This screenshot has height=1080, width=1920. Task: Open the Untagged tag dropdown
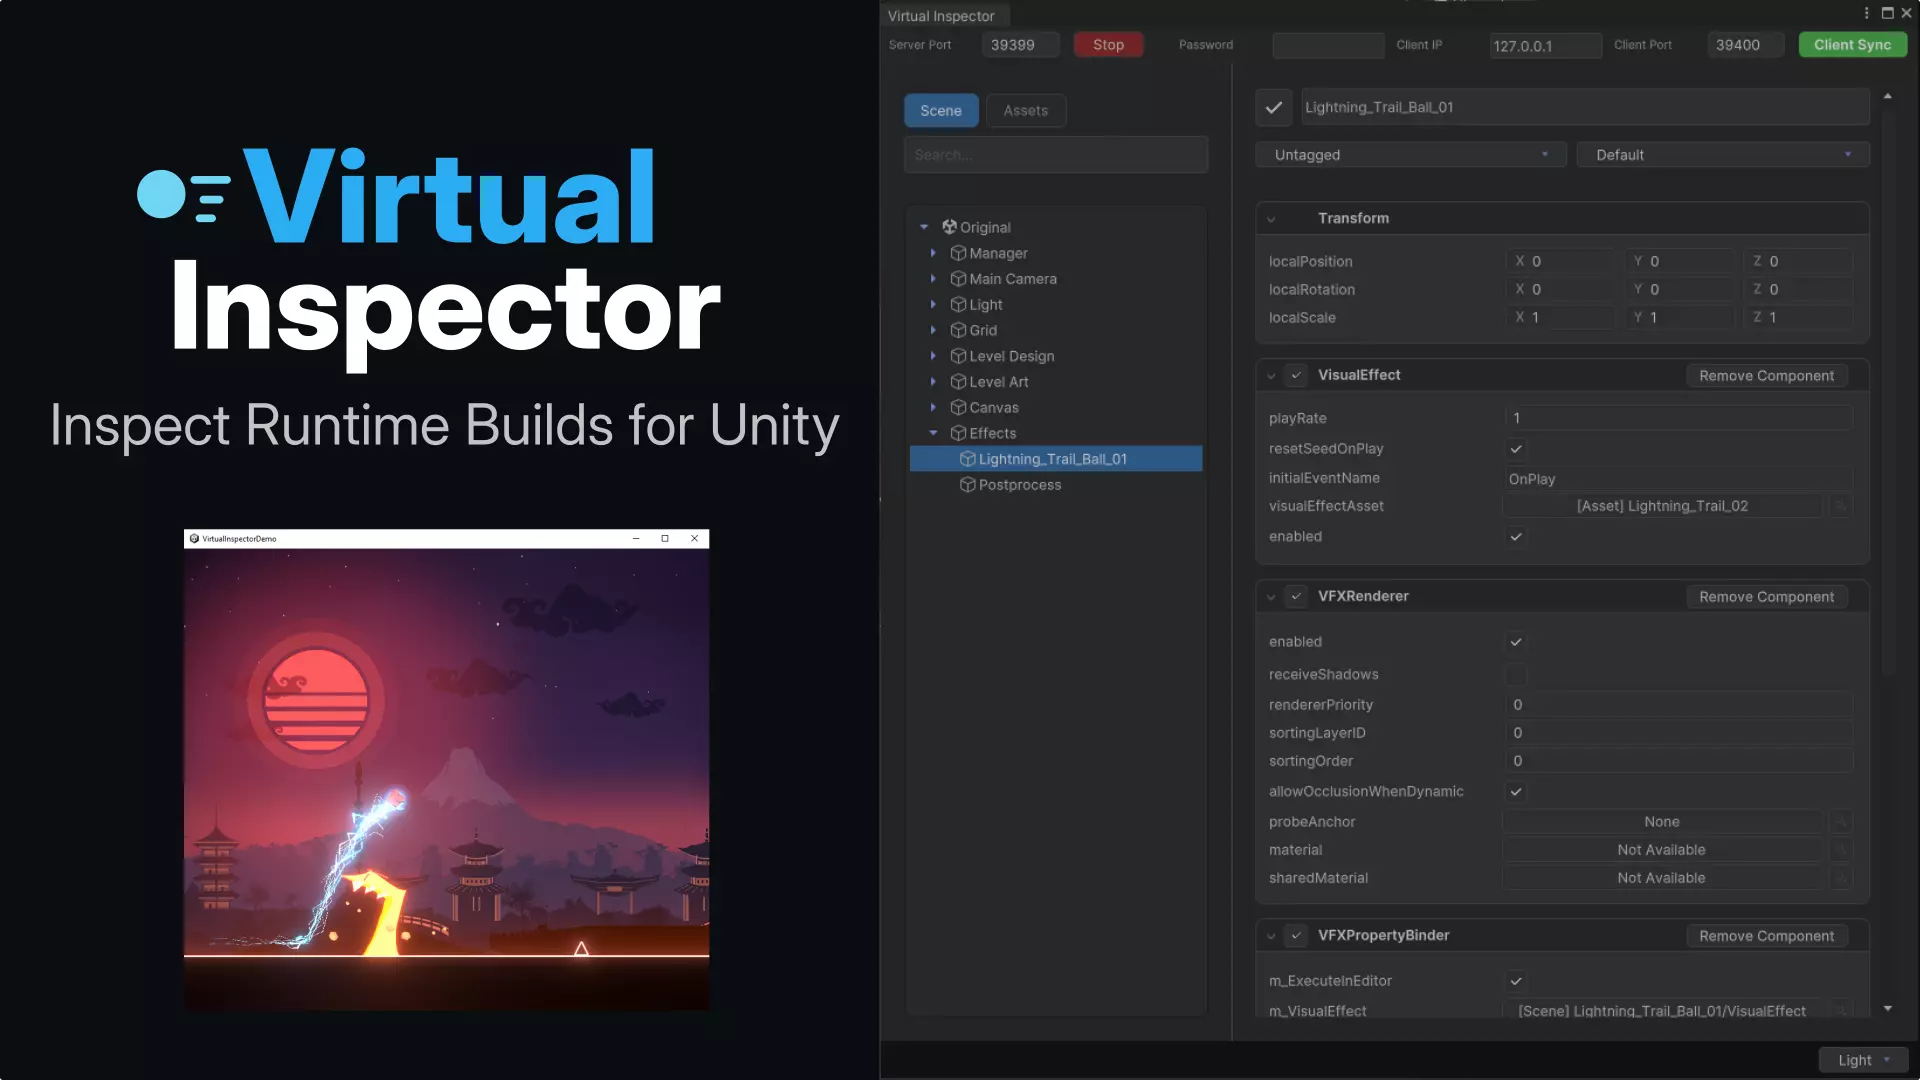tap(1410, 154)
